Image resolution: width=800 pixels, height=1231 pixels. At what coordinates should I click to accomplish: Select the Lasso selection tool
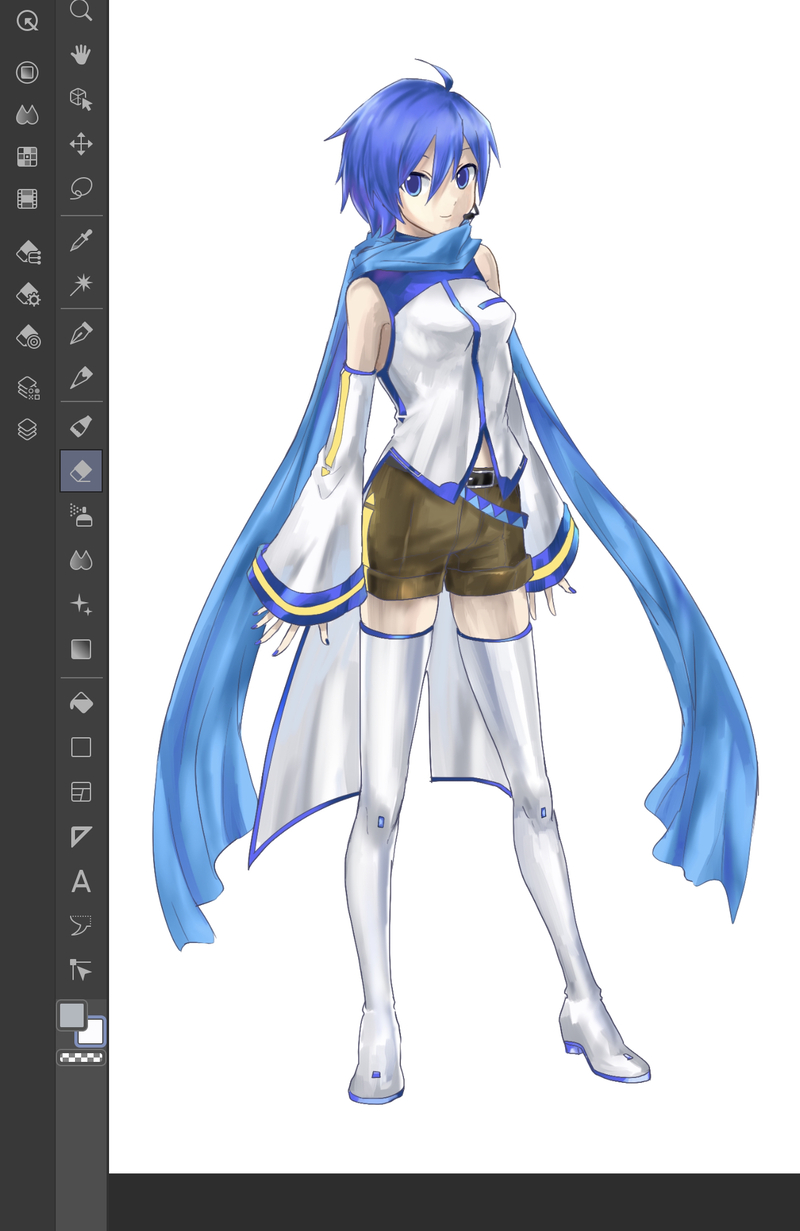(x=81, y=188)
